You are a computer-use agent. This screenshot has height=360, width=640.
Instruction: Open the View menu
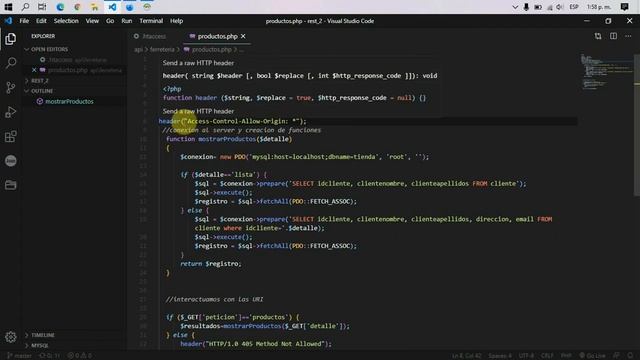point(92,21)
